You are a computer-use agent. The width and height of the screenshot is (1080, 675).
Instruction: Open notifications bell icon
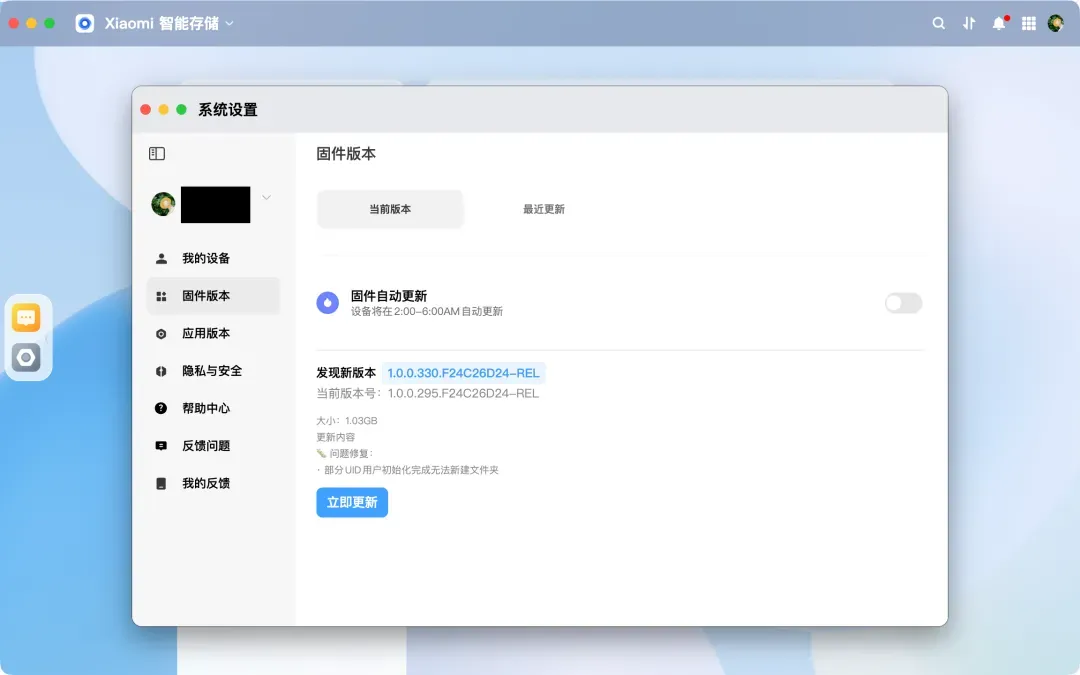click(999, 23)
